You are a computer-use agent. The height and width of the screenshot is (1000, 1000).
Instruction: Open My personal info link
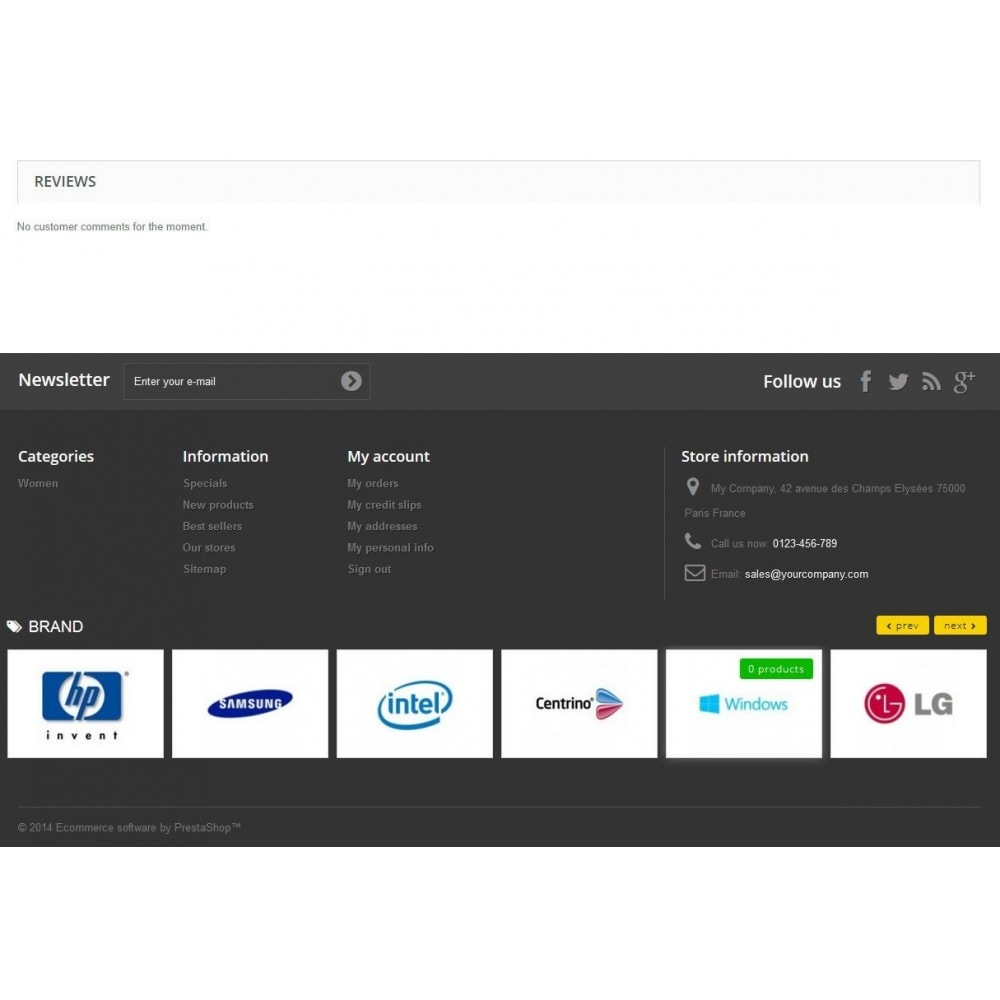[390, 547]
